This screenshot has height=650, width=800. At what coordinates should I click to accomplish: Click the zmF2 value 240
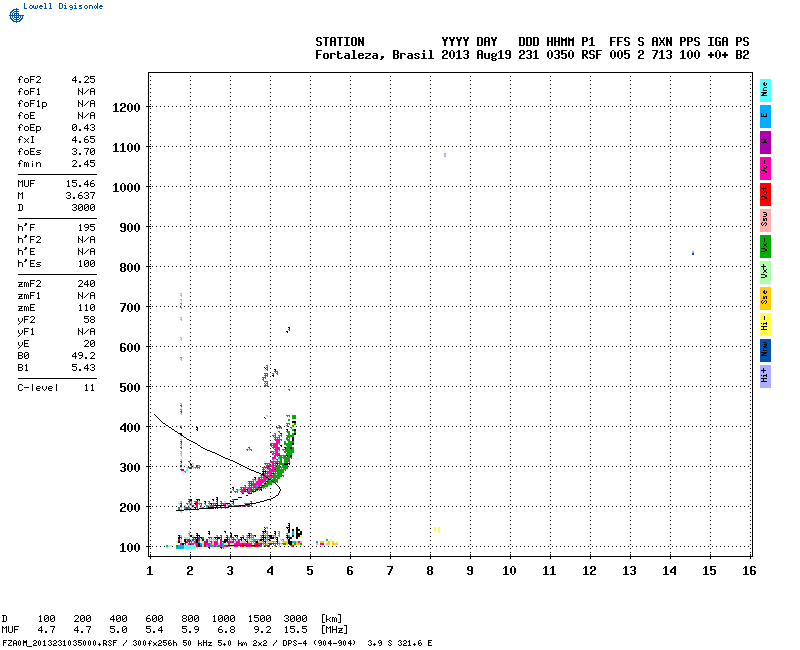[86, 284]
